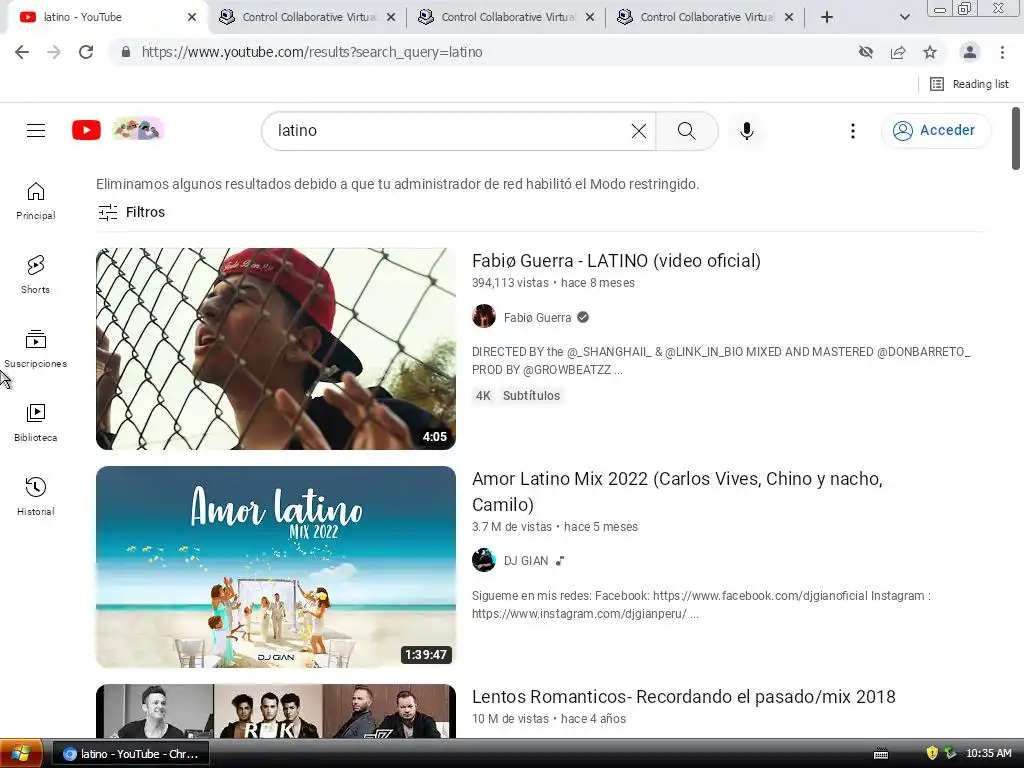Click the crossed-eye tracking icon in address bar

click(x=866, y=52)
